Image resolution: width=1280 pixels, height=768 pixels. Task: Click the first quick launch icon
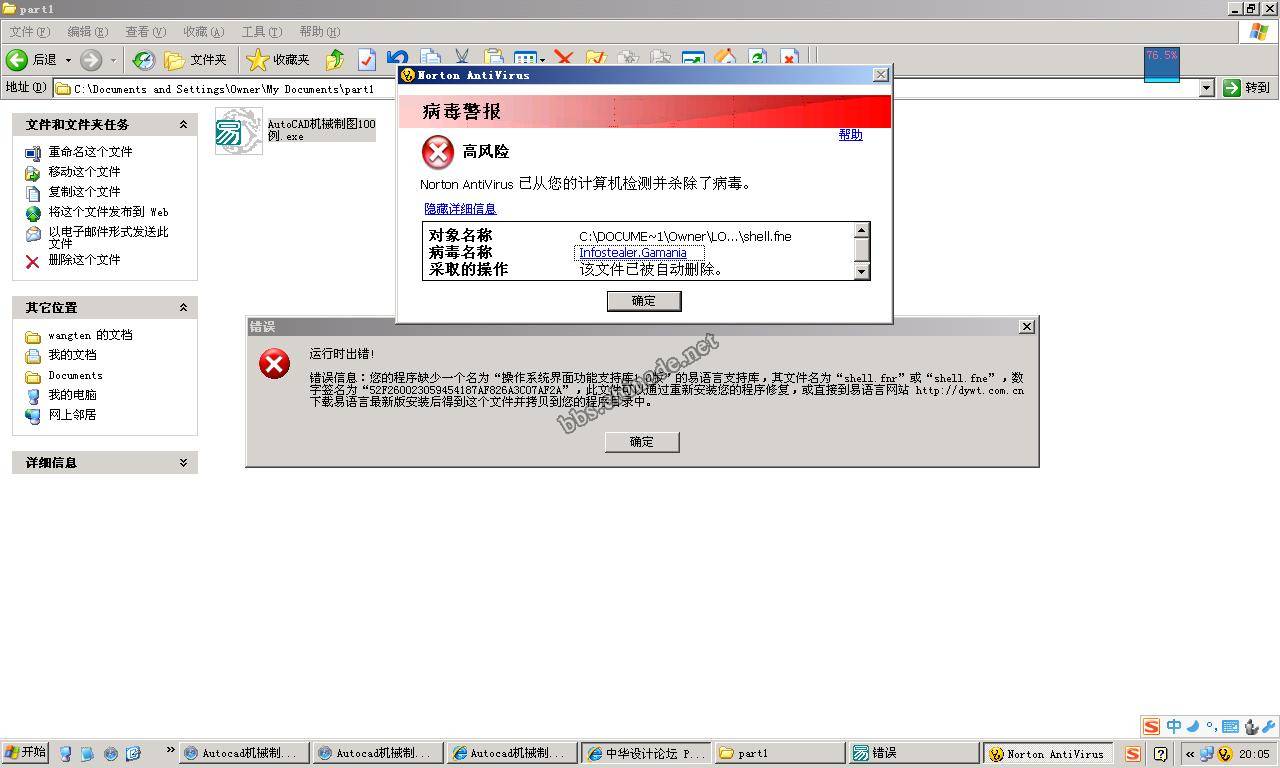(x=66, y=754)
